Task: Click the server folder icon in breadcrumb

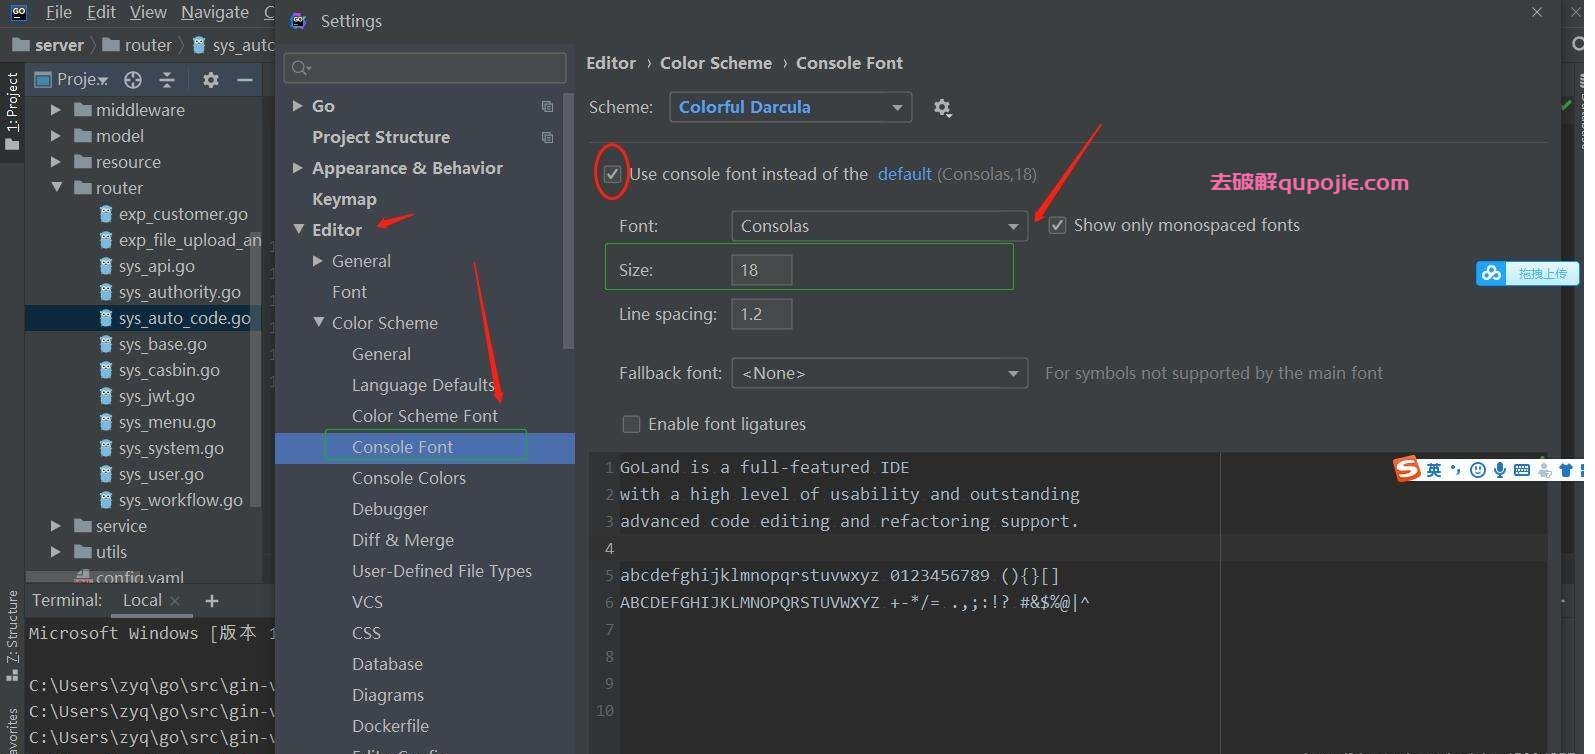Action: tap(20, 45)
